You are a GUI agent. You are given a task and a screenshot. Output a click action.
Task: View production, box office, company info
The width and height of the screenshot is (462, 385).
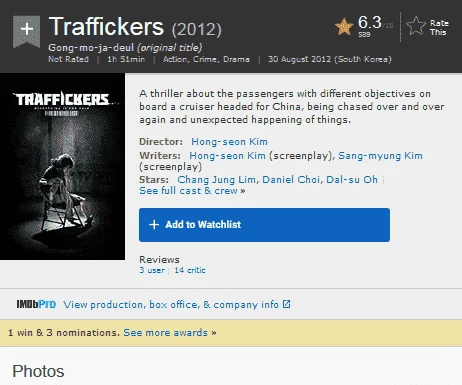[171, 305]
